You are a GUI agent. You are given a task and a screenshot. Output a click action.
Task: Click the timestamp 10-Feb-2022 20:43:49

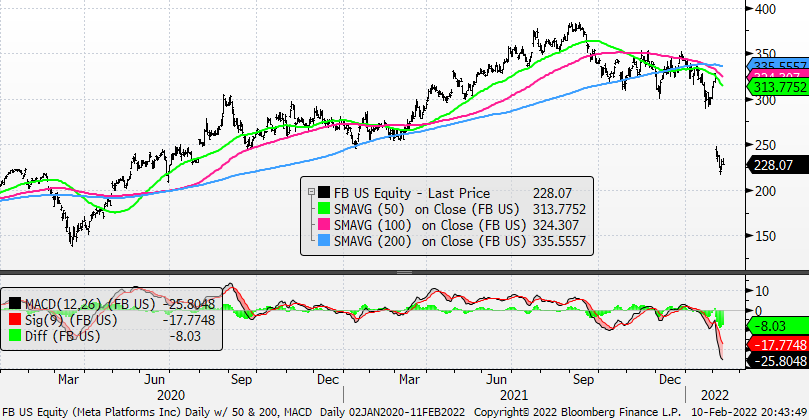click(749, 412)
